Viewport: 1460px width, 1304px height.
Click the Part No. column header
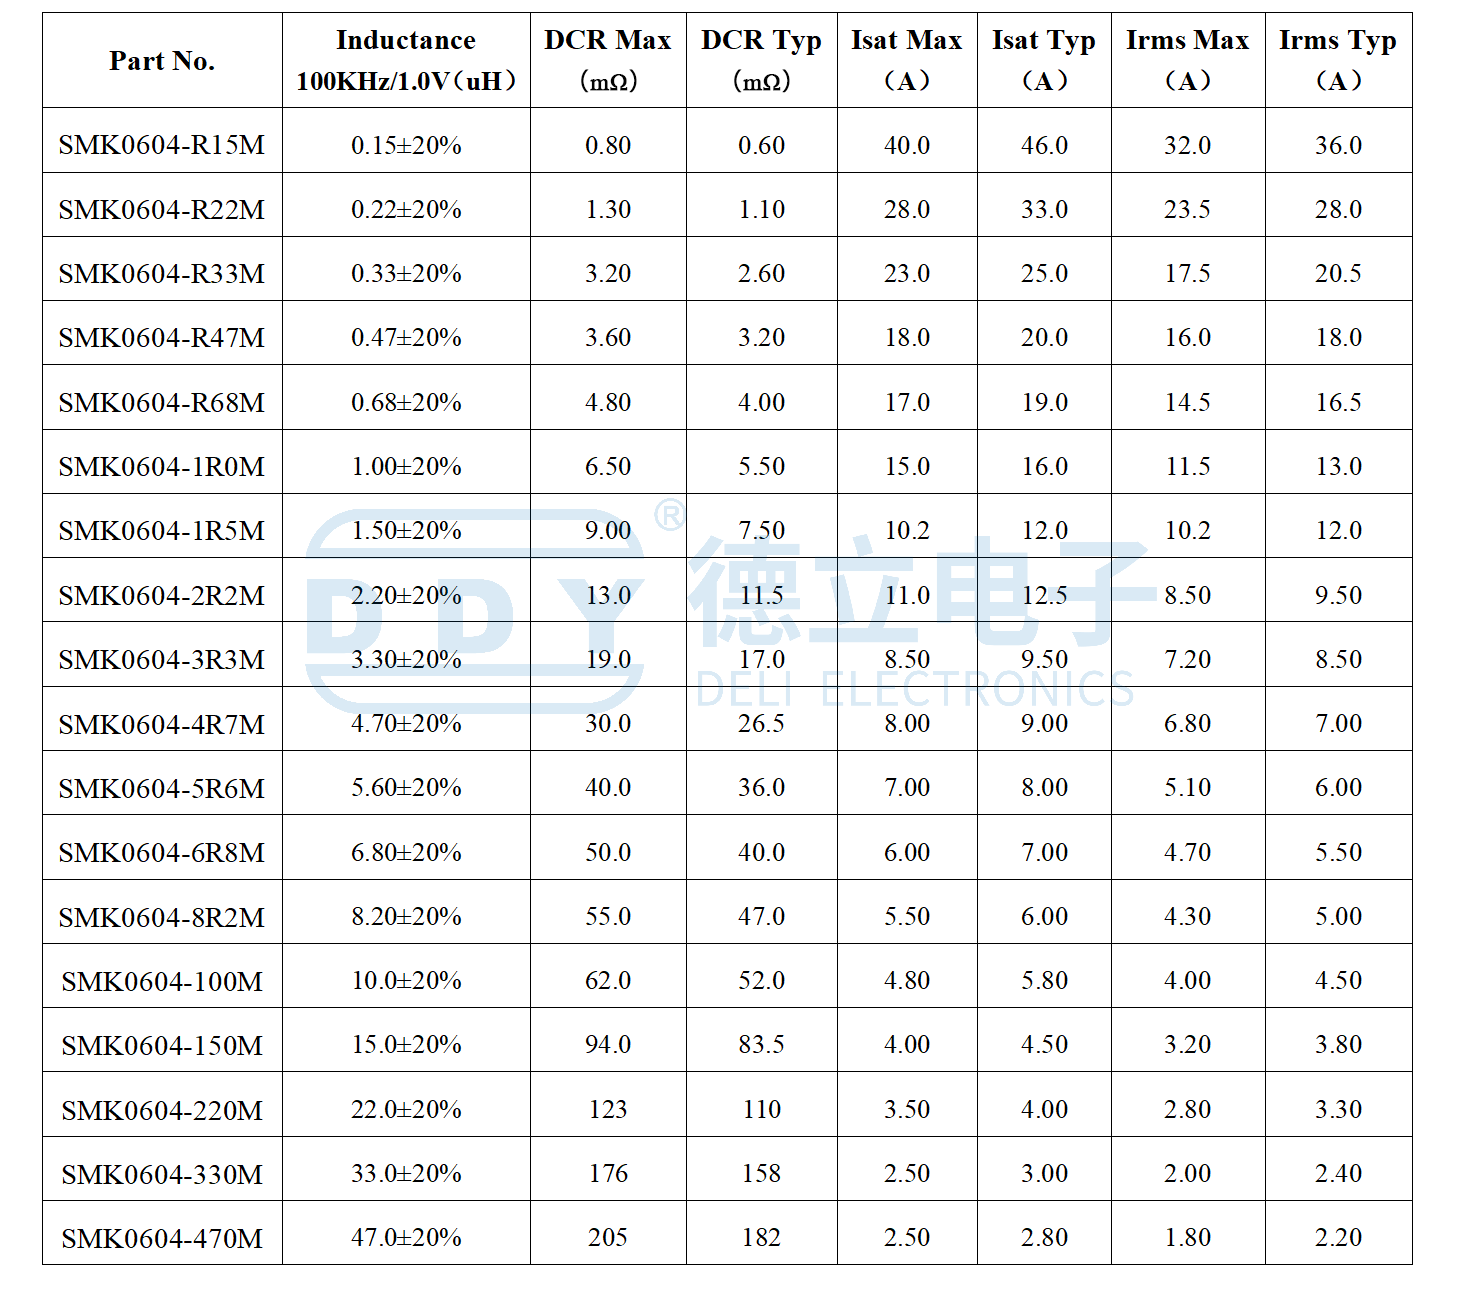[x=162, y=60]
